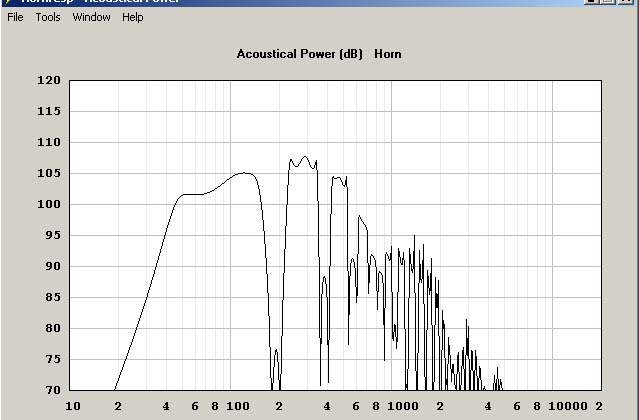
Task: Click the 110 dB axis label
Action: (49, 142)
